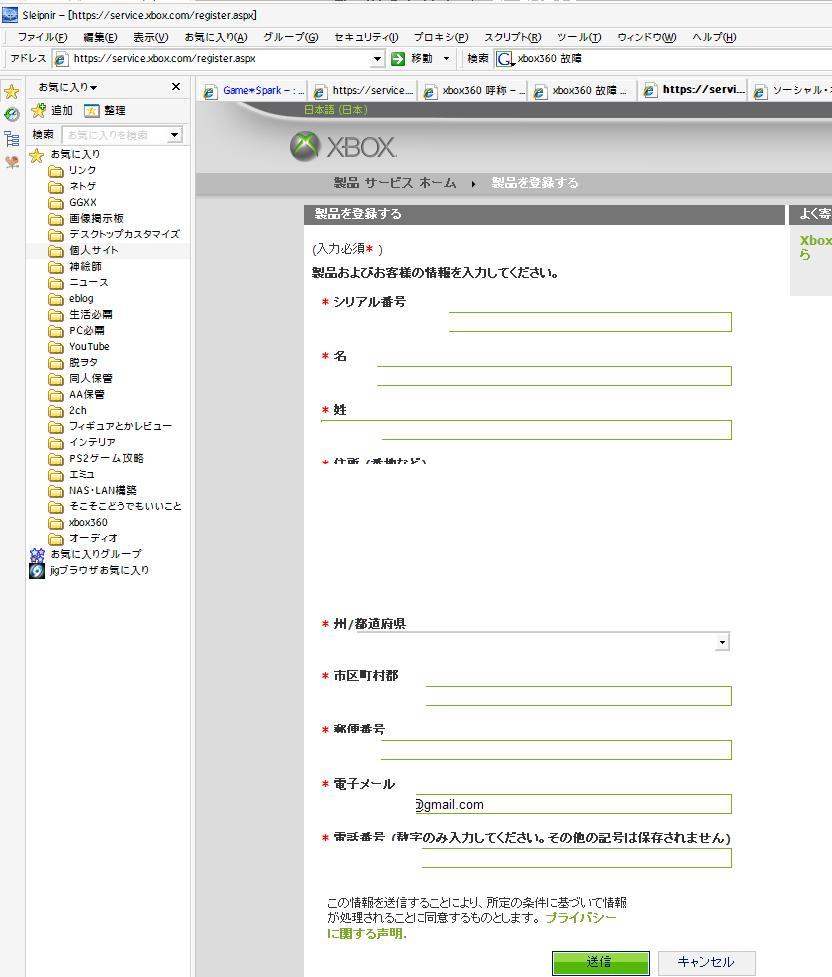
Task: Open the リンク favorites folder
Action: (82, 170)
